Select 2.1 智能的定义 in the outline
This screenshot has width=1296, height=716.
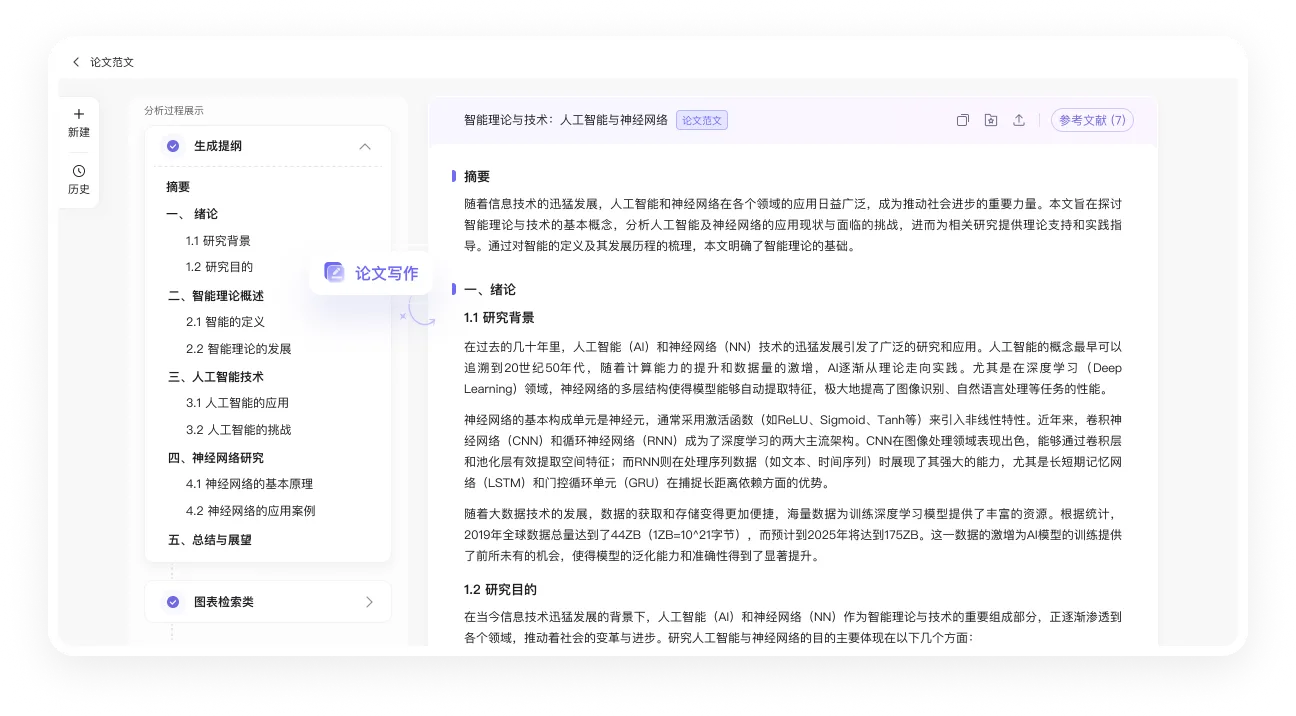(x=225, y=321)
